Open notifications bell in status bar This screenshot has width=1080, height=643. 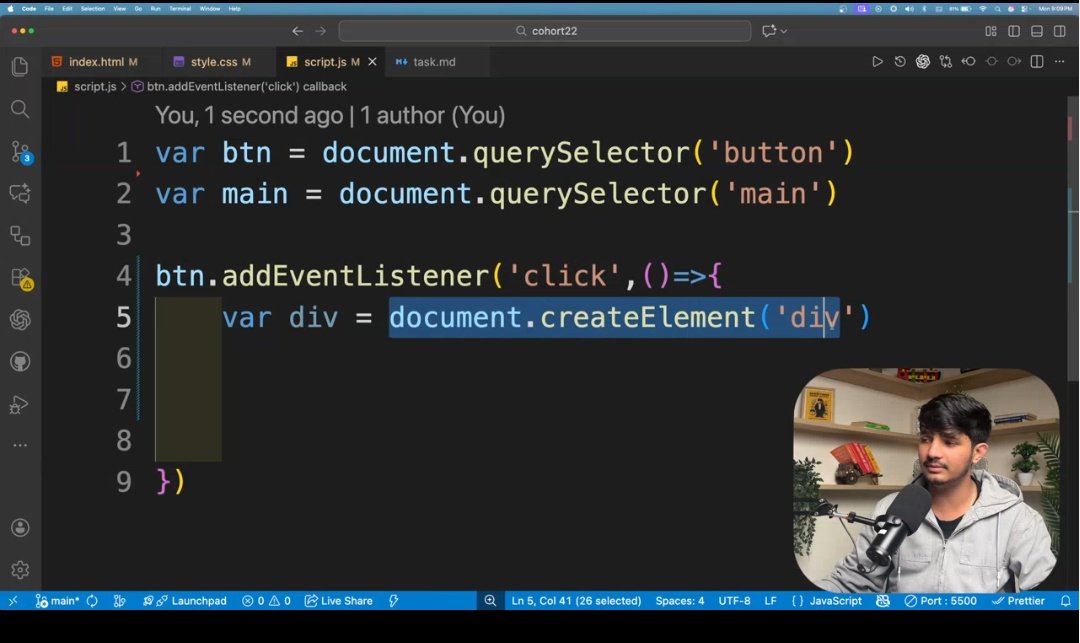(1066, 600)
